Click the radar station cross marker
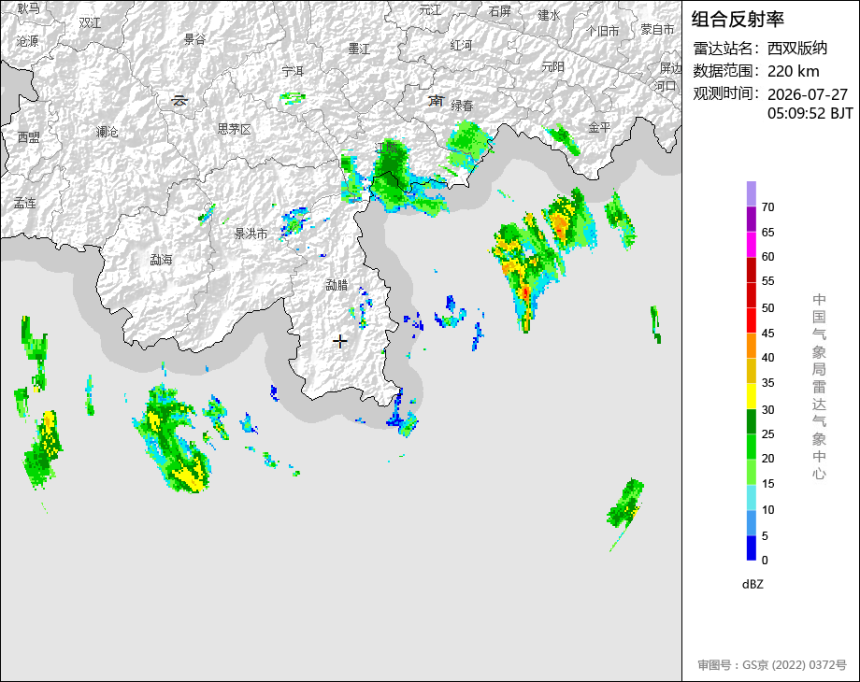 click(x=340, y=341)
